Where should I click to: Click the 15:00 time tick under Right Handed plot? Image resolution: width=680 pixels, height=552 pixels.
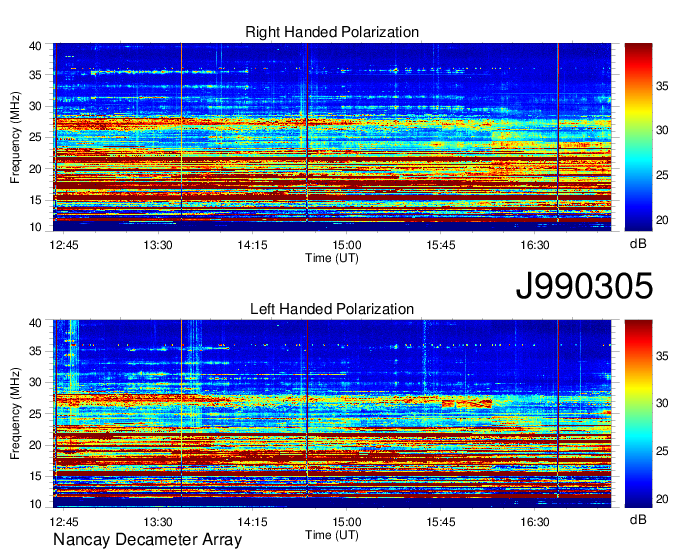click(347, 245)
